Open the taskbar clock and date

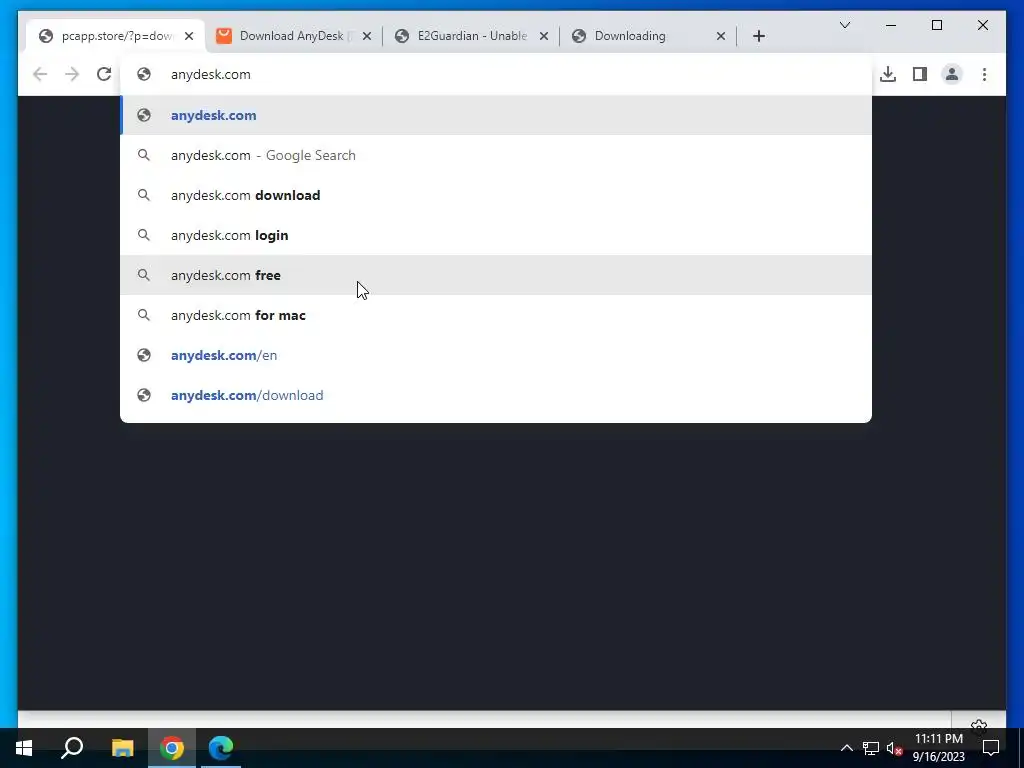[938, 748]
